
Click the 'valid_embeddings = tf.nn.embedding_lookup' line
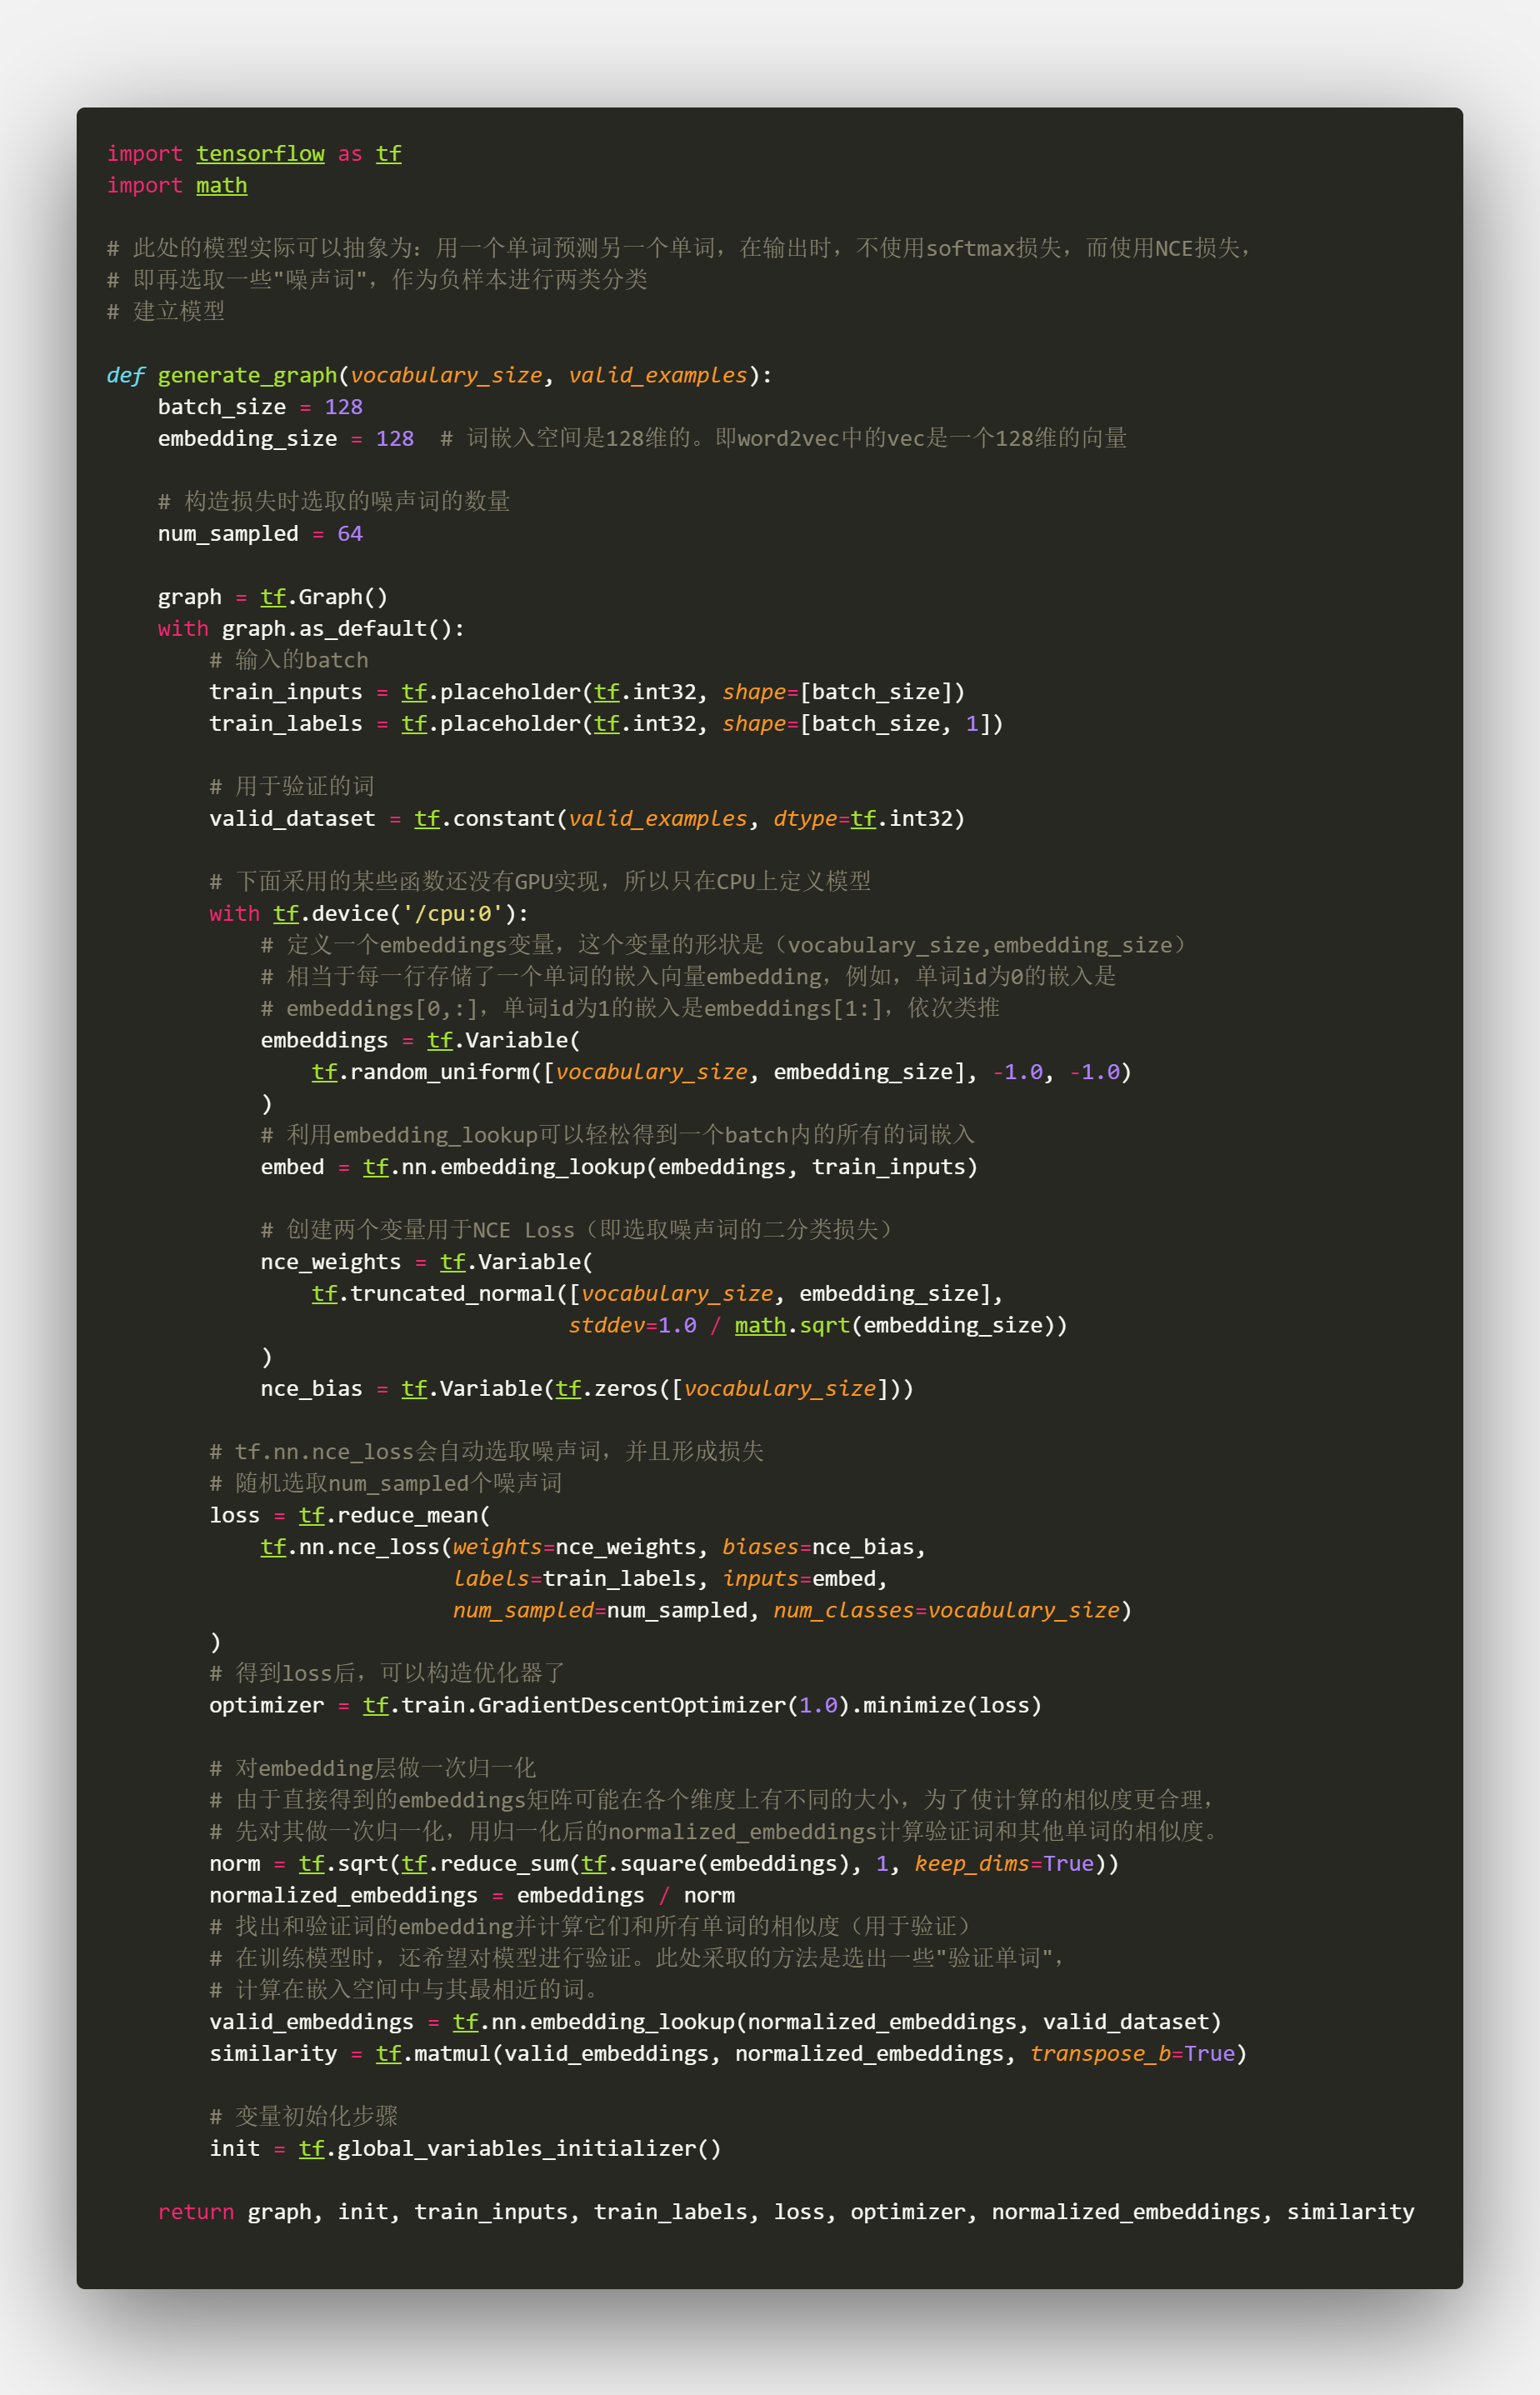(715, 2023)
